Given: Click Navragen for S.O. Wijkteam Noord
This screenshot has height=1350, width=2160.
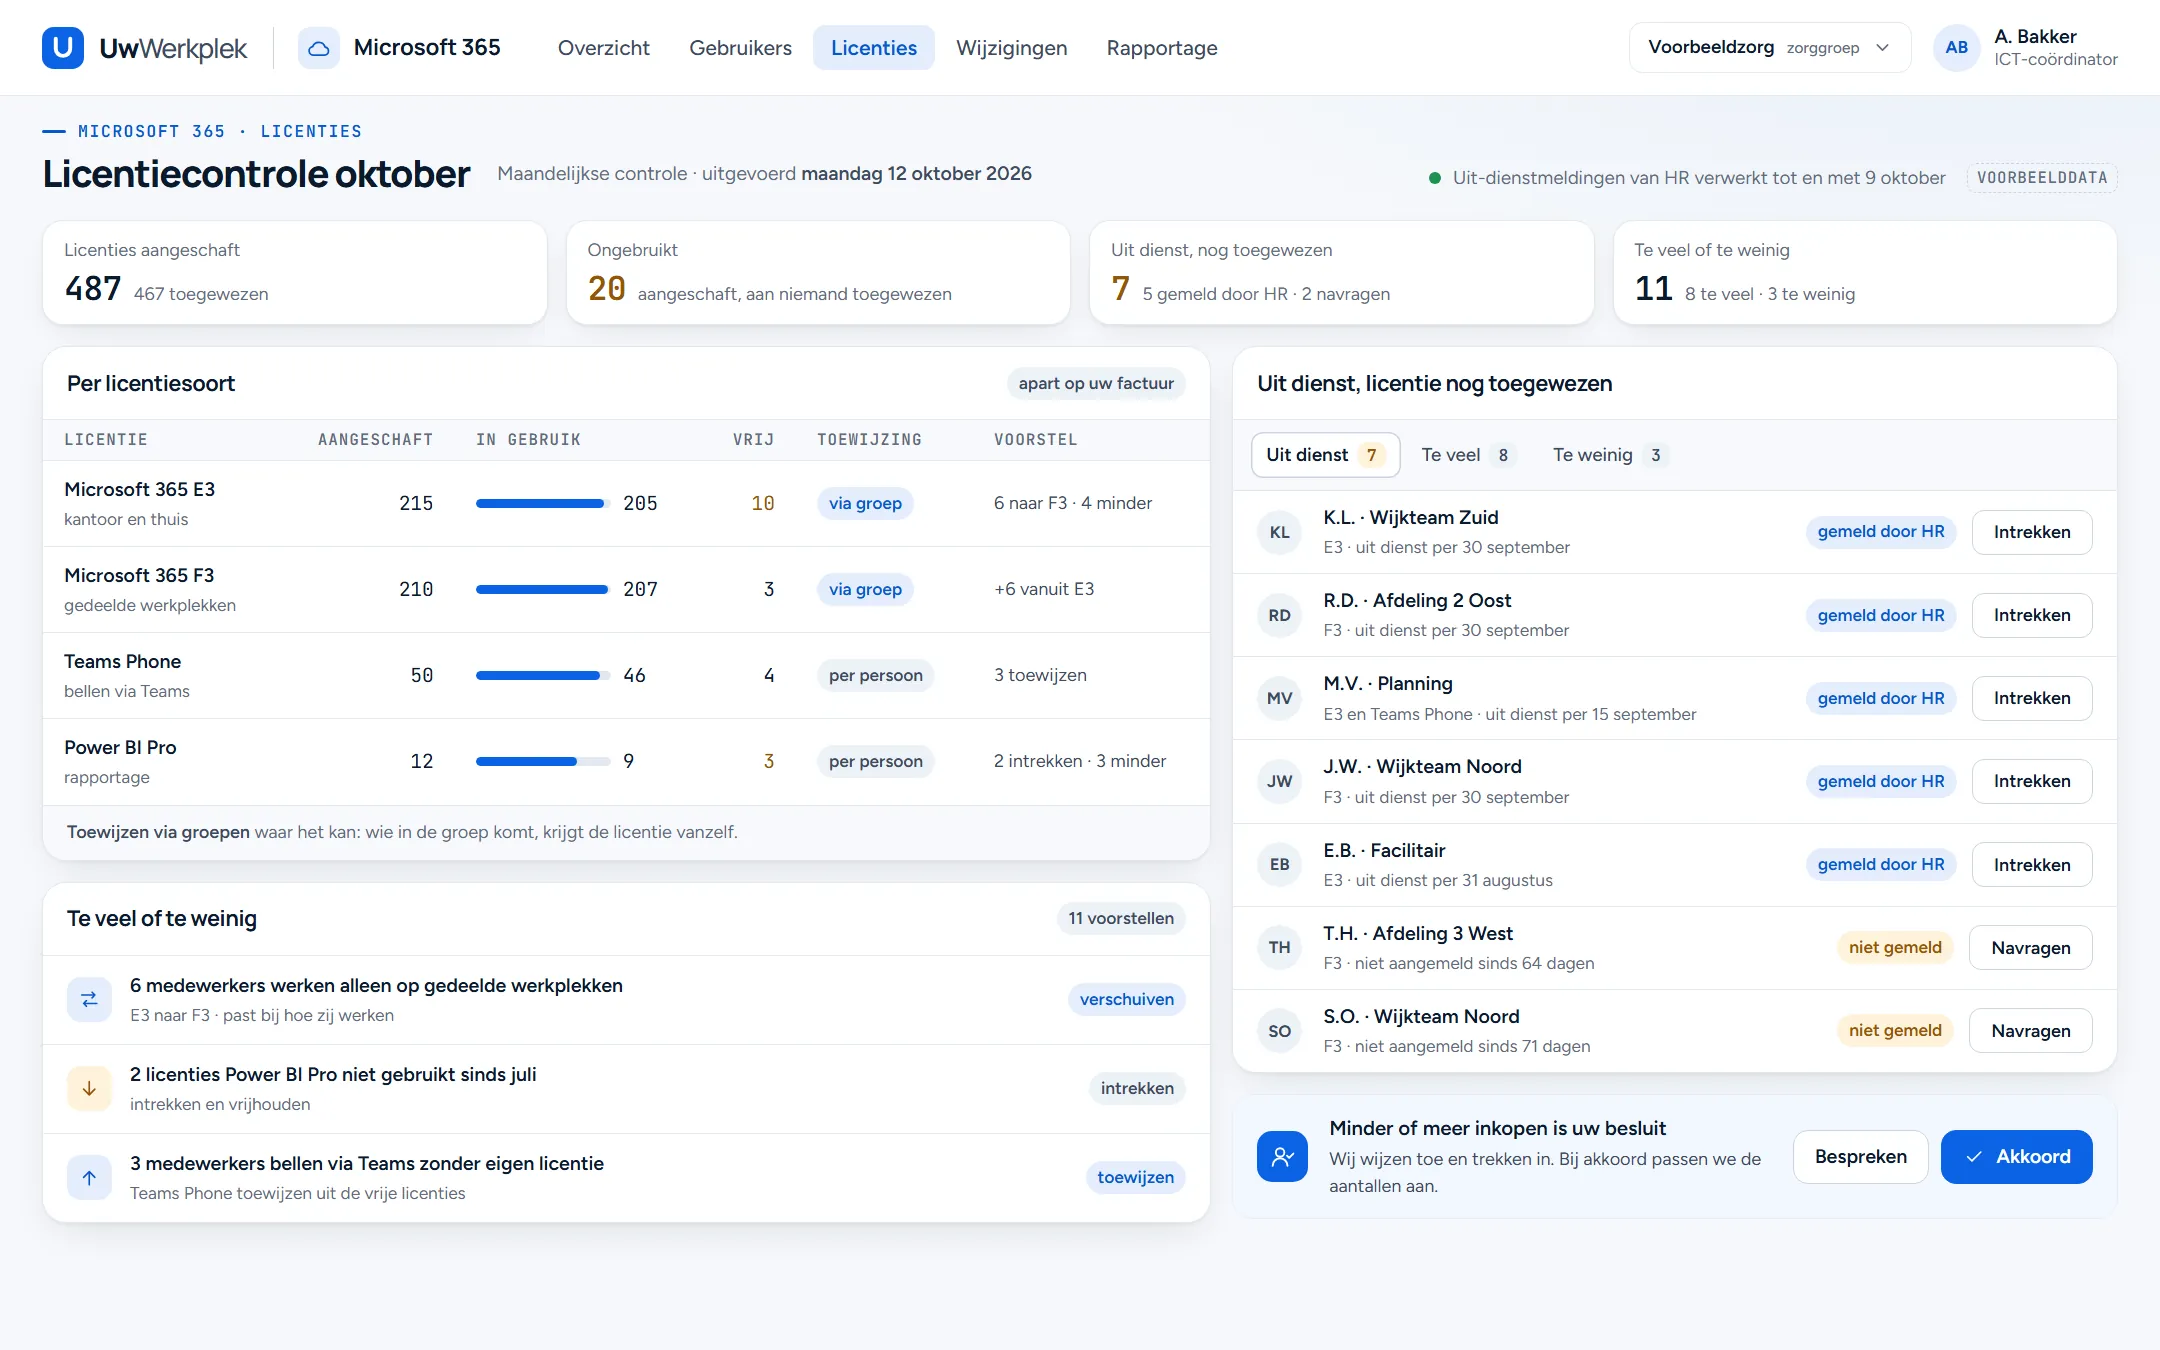Looking at the screenshot, I should pyautogui.click(x=2030, y=1031).
